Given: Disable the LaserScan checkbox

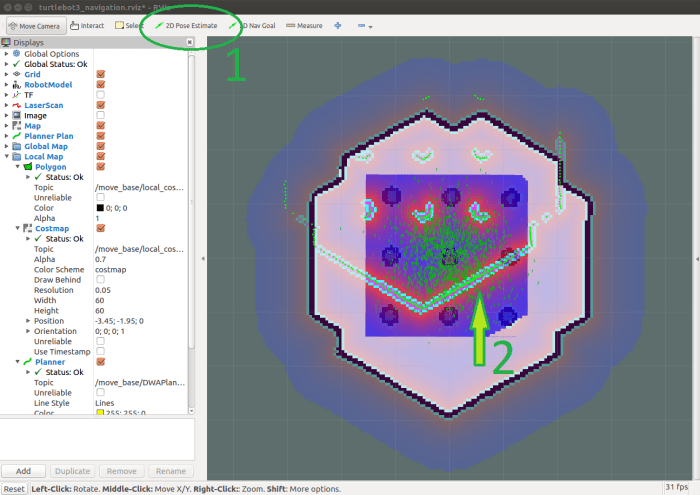Looking at the screenshot, I should [x=100, y=105].
